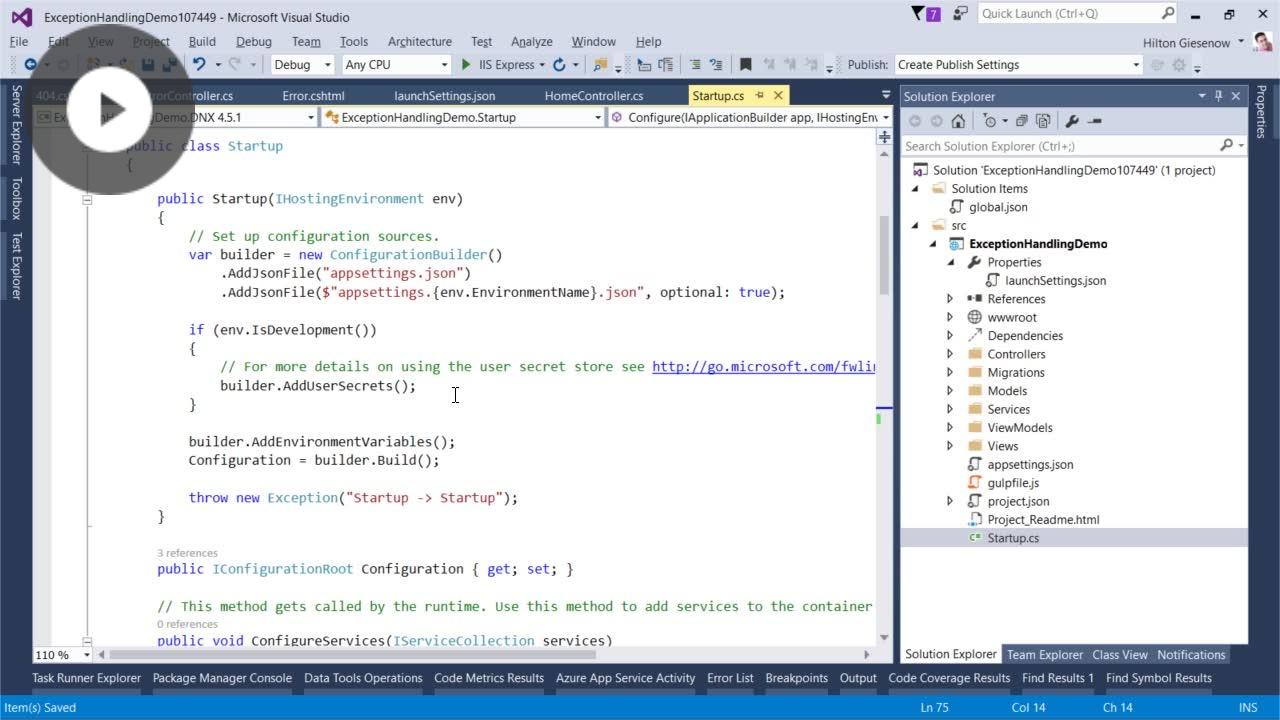This screenshot has height=720, width=1280.
Task: Click the Undo arrow in the toolbar
Action: (x=199, y=65)
